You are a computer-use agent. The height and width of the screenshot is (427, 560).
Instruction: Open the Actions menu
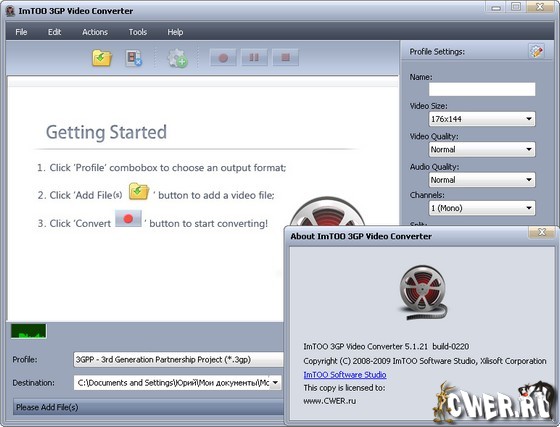(x=95, y=32)
